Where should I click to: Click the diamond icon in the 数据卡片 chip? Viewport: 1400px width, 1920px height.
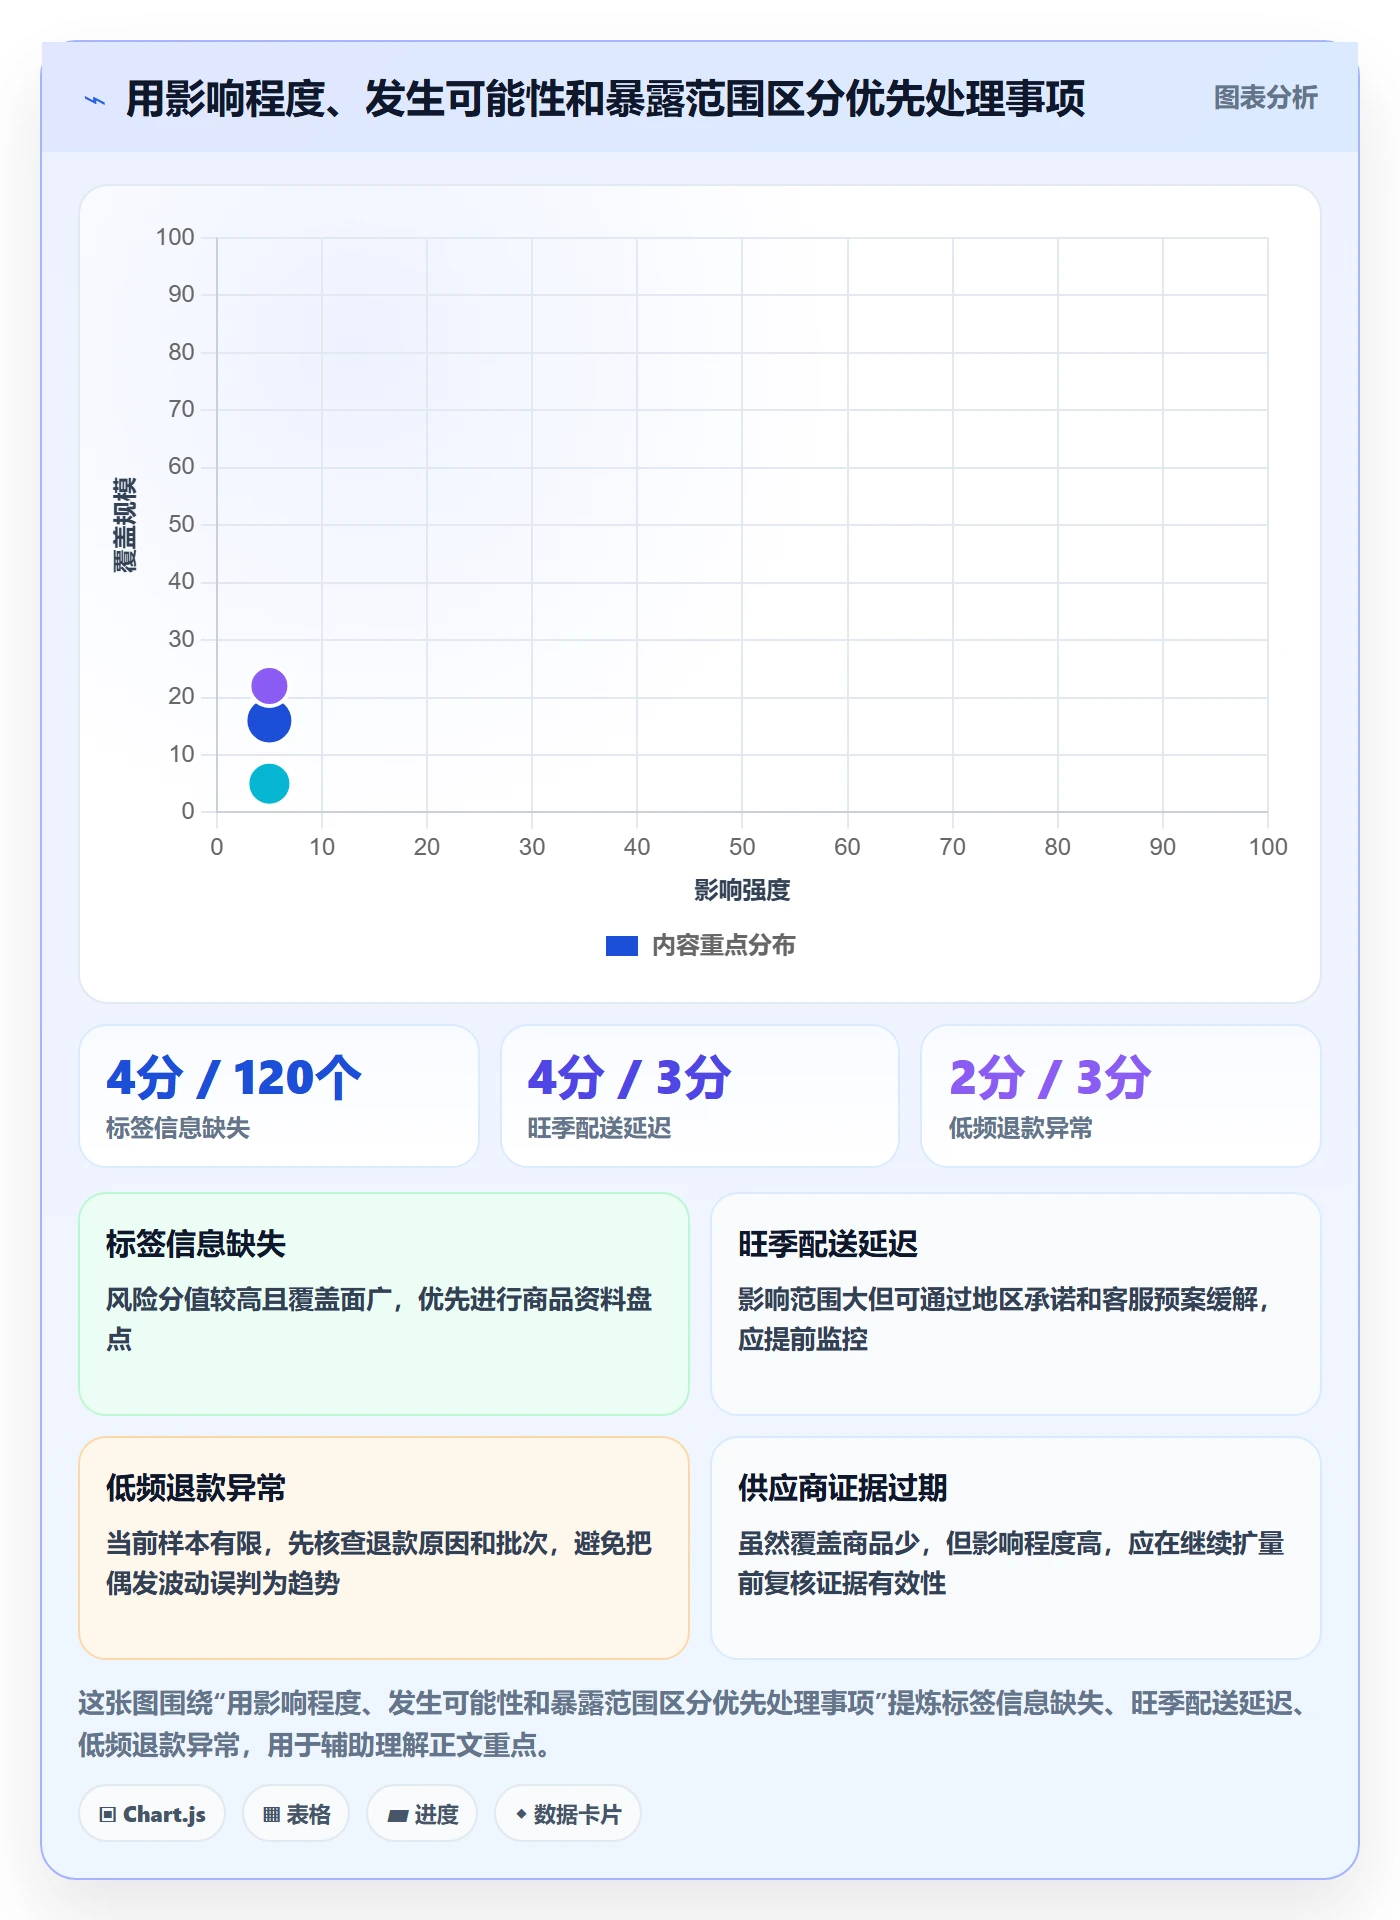coord(521,1814)
